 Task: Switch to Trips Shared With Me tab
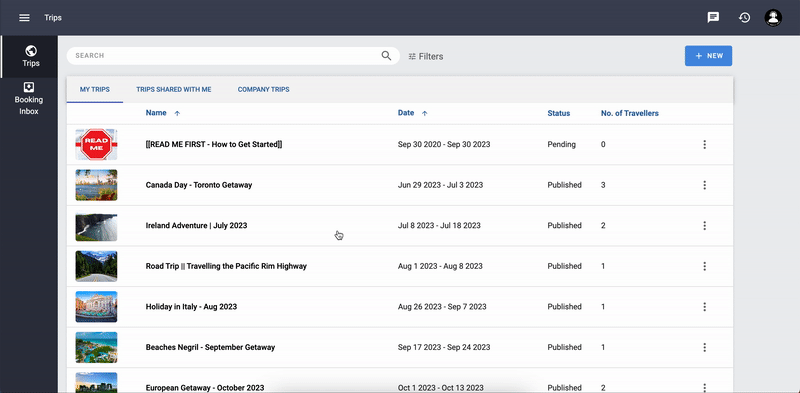173,89
